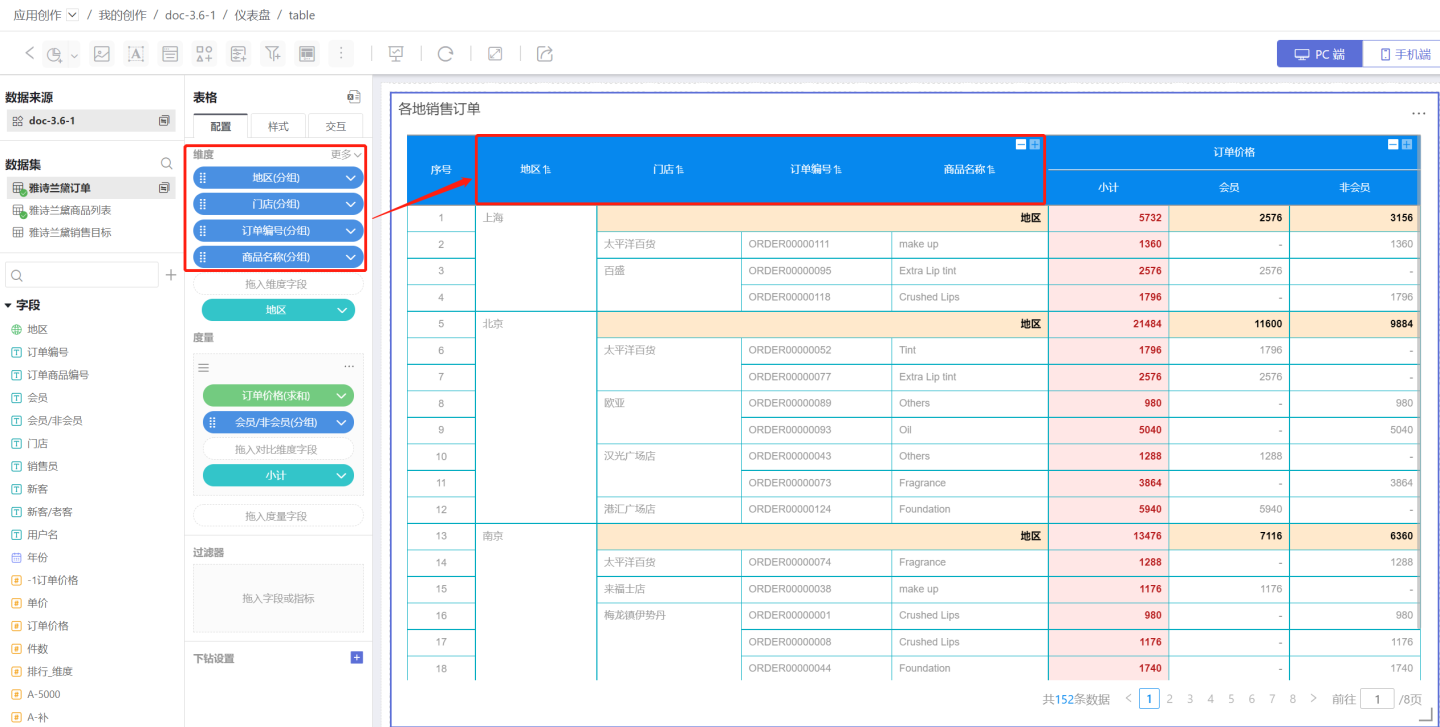
Task: Switch to 手机端 mobile view
Action: [1400, 54]
